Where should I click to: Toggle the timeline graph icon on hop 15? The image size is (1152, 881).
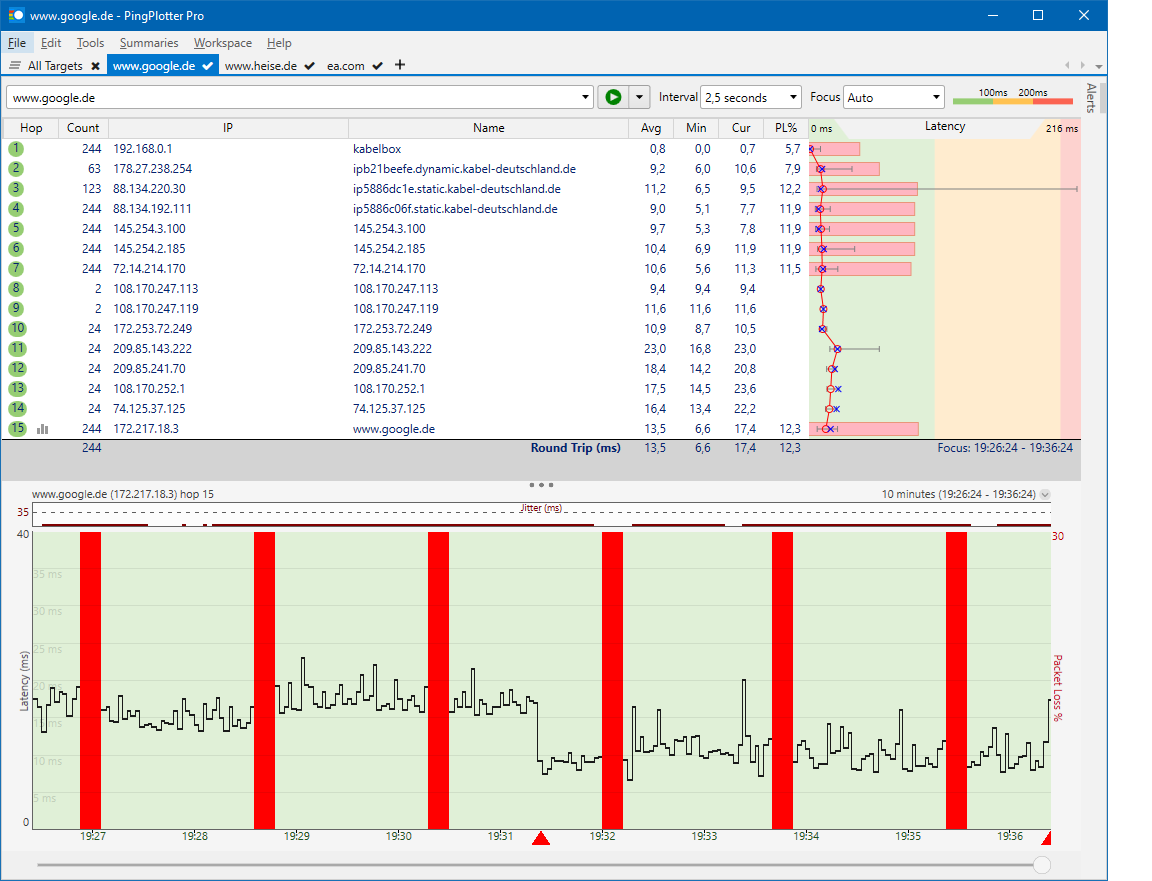[x=43, y=429]
